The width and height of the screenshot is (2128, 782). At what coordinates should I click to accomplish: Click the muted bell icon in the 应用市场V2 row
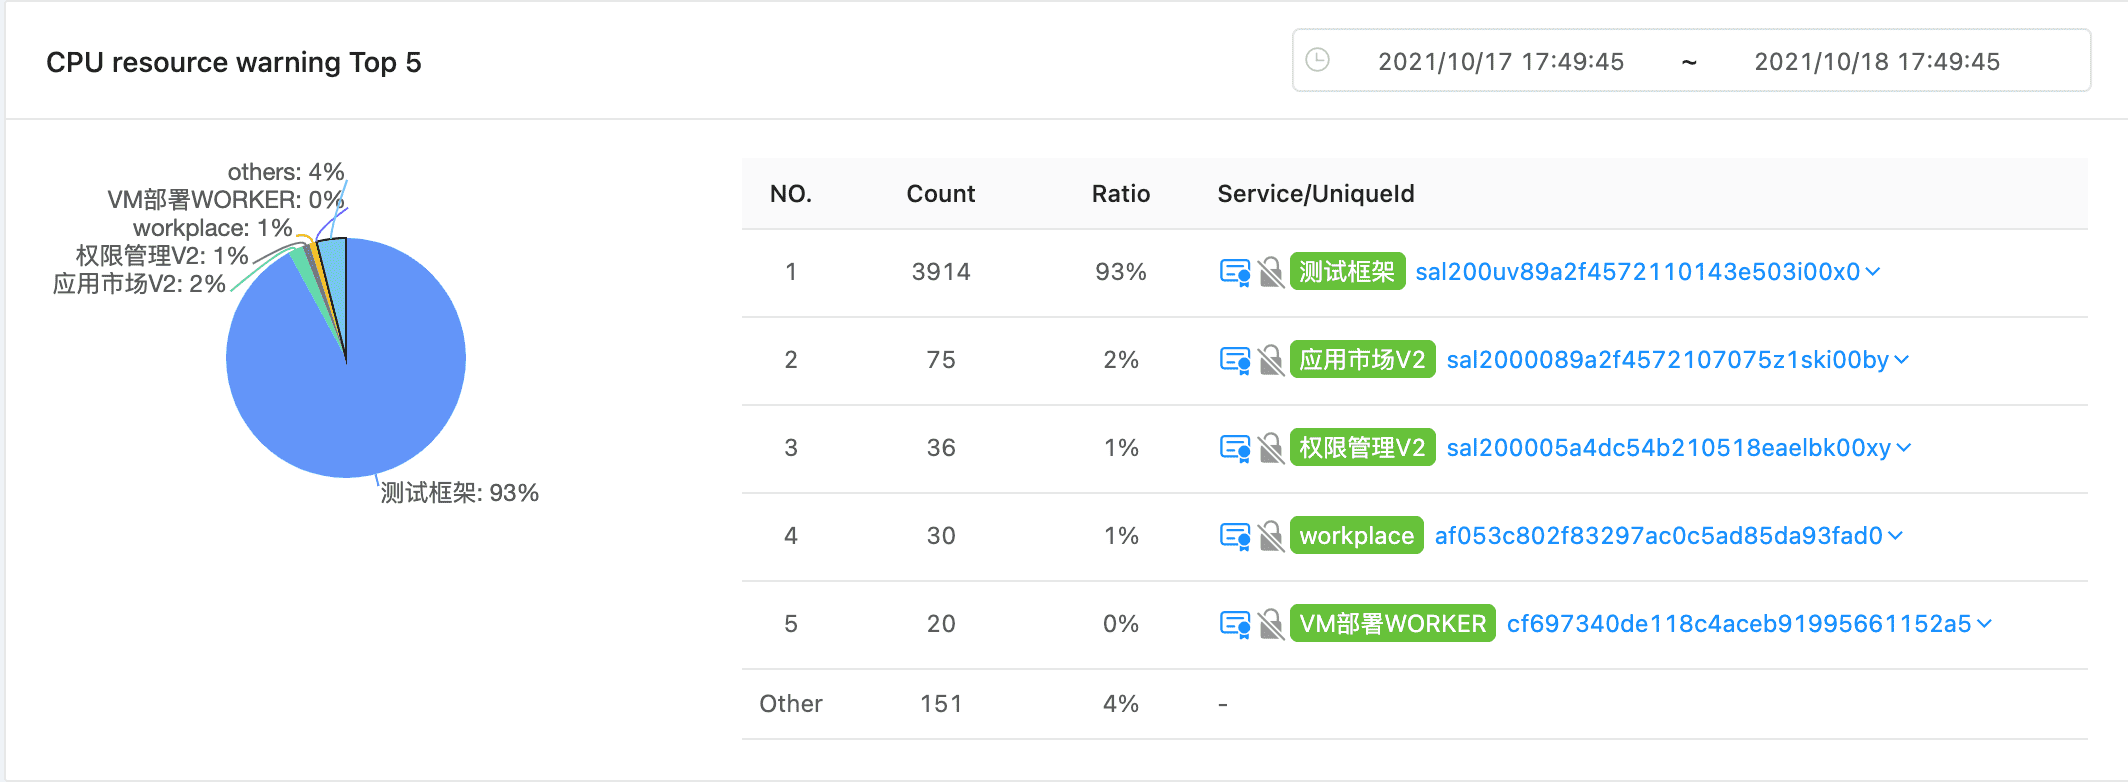coord(1271,360)
